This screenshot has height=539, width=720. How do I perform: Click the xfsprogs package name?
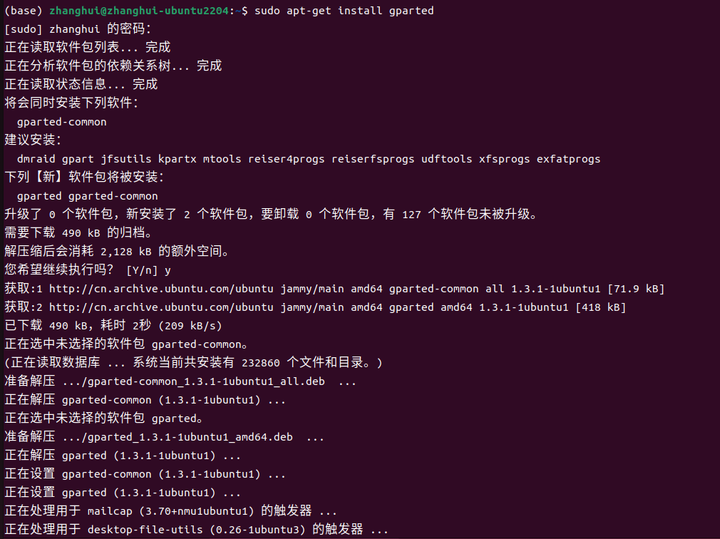click(504, 159)
